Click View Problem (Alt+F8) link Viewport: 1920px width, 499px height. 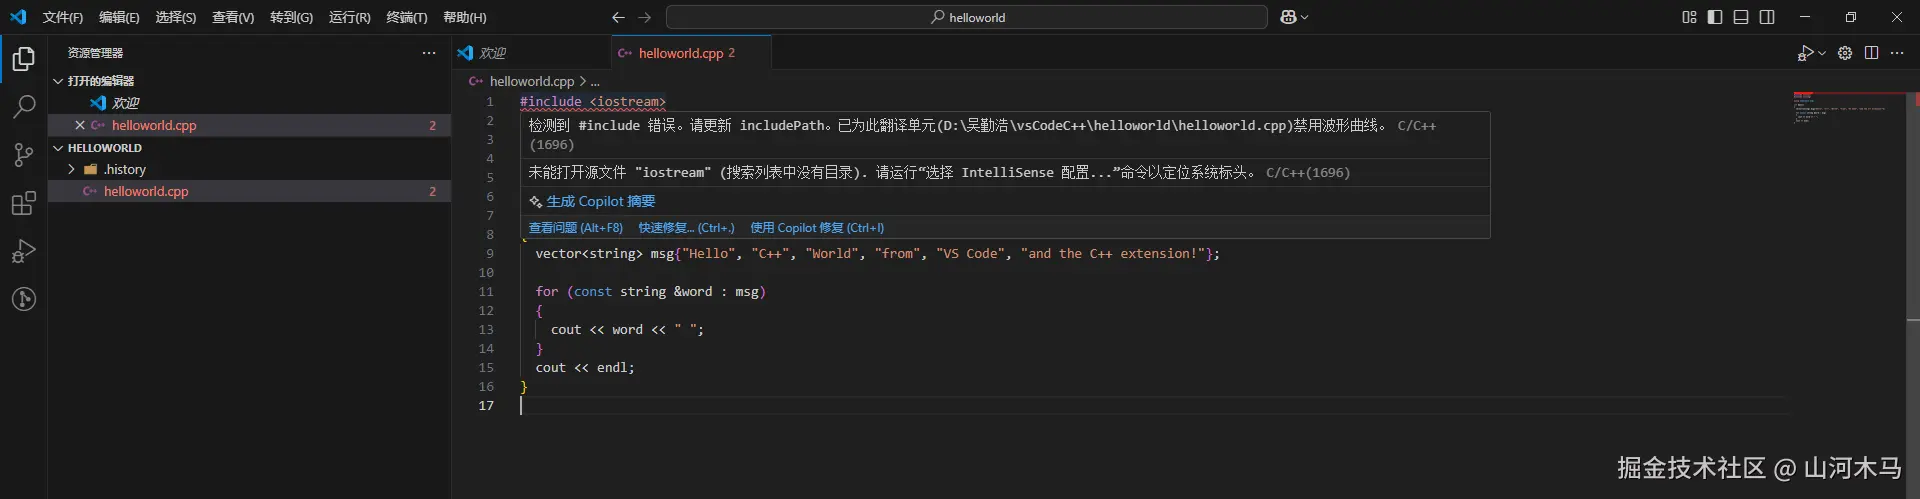click(576, 228)
